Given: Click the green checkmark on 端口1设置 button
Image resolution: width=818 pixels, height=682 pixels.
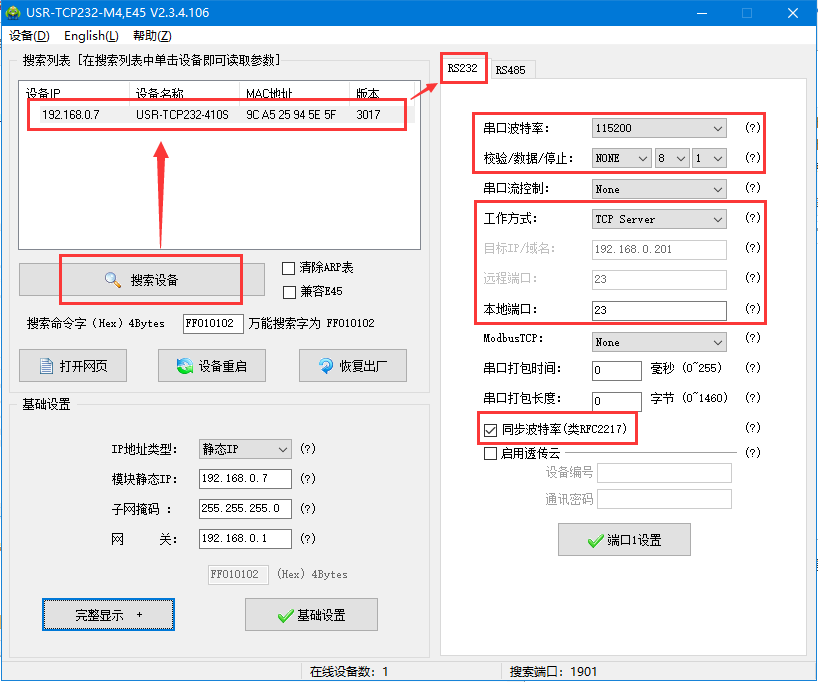Looking at the screenshot, I should tap(595, 540).
